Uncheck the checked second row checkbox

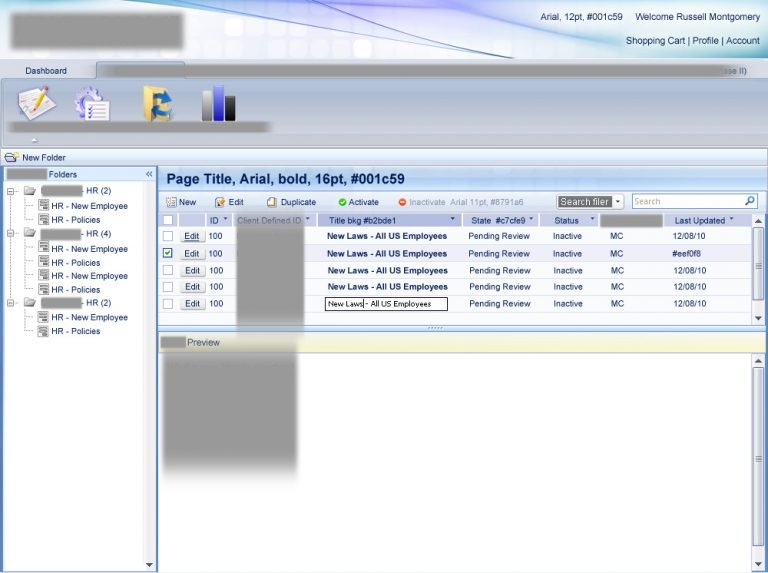click(x=168, y=254)
